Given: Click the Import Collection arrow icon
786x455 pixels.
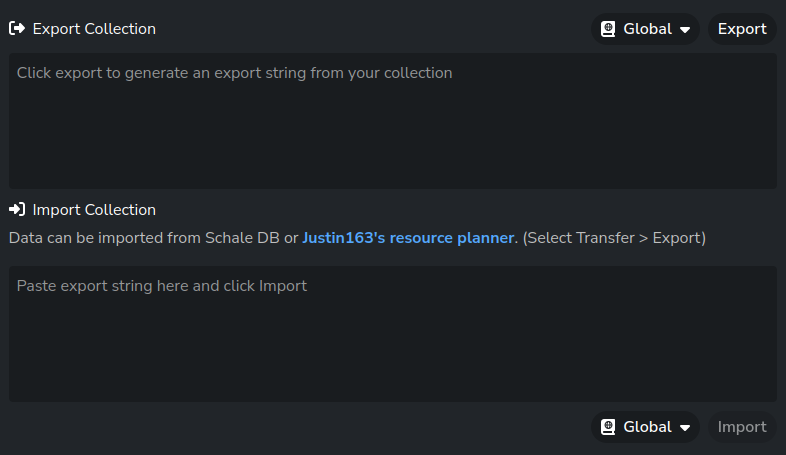Looking at the screenshot, I should click(x=16, y=210).
